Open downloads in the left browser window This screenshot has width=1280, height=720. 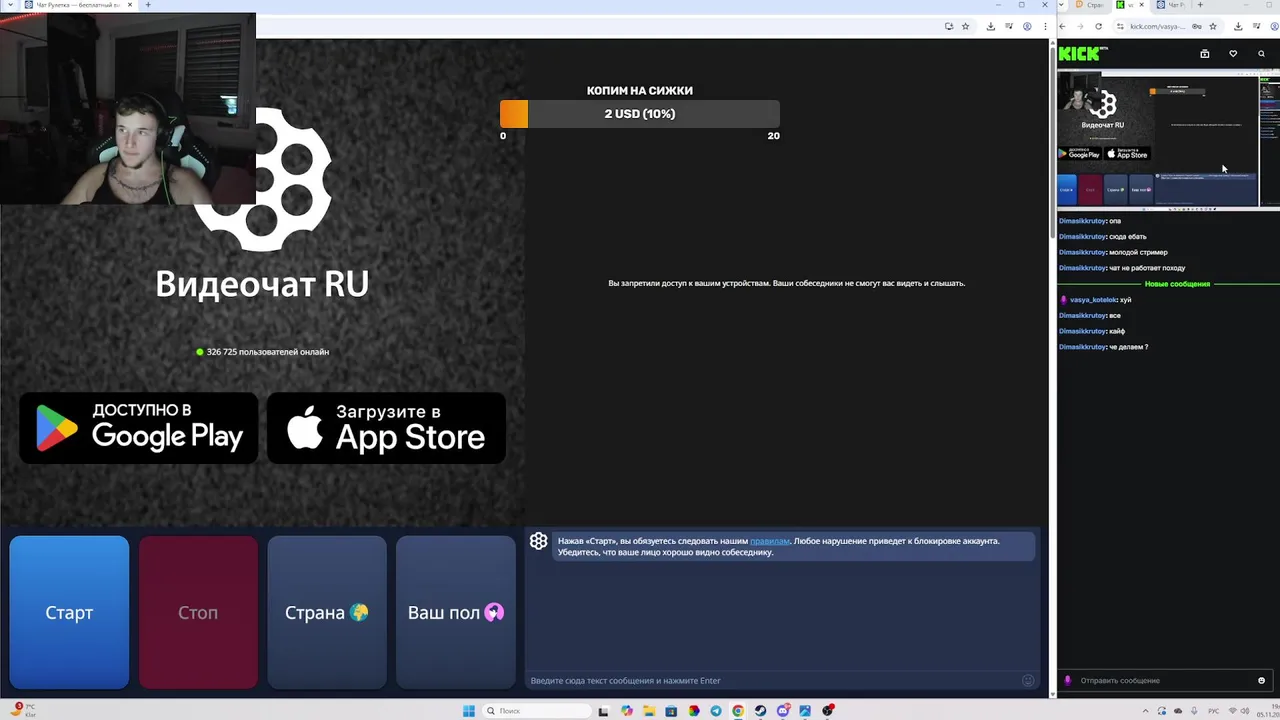click(990, 26)
